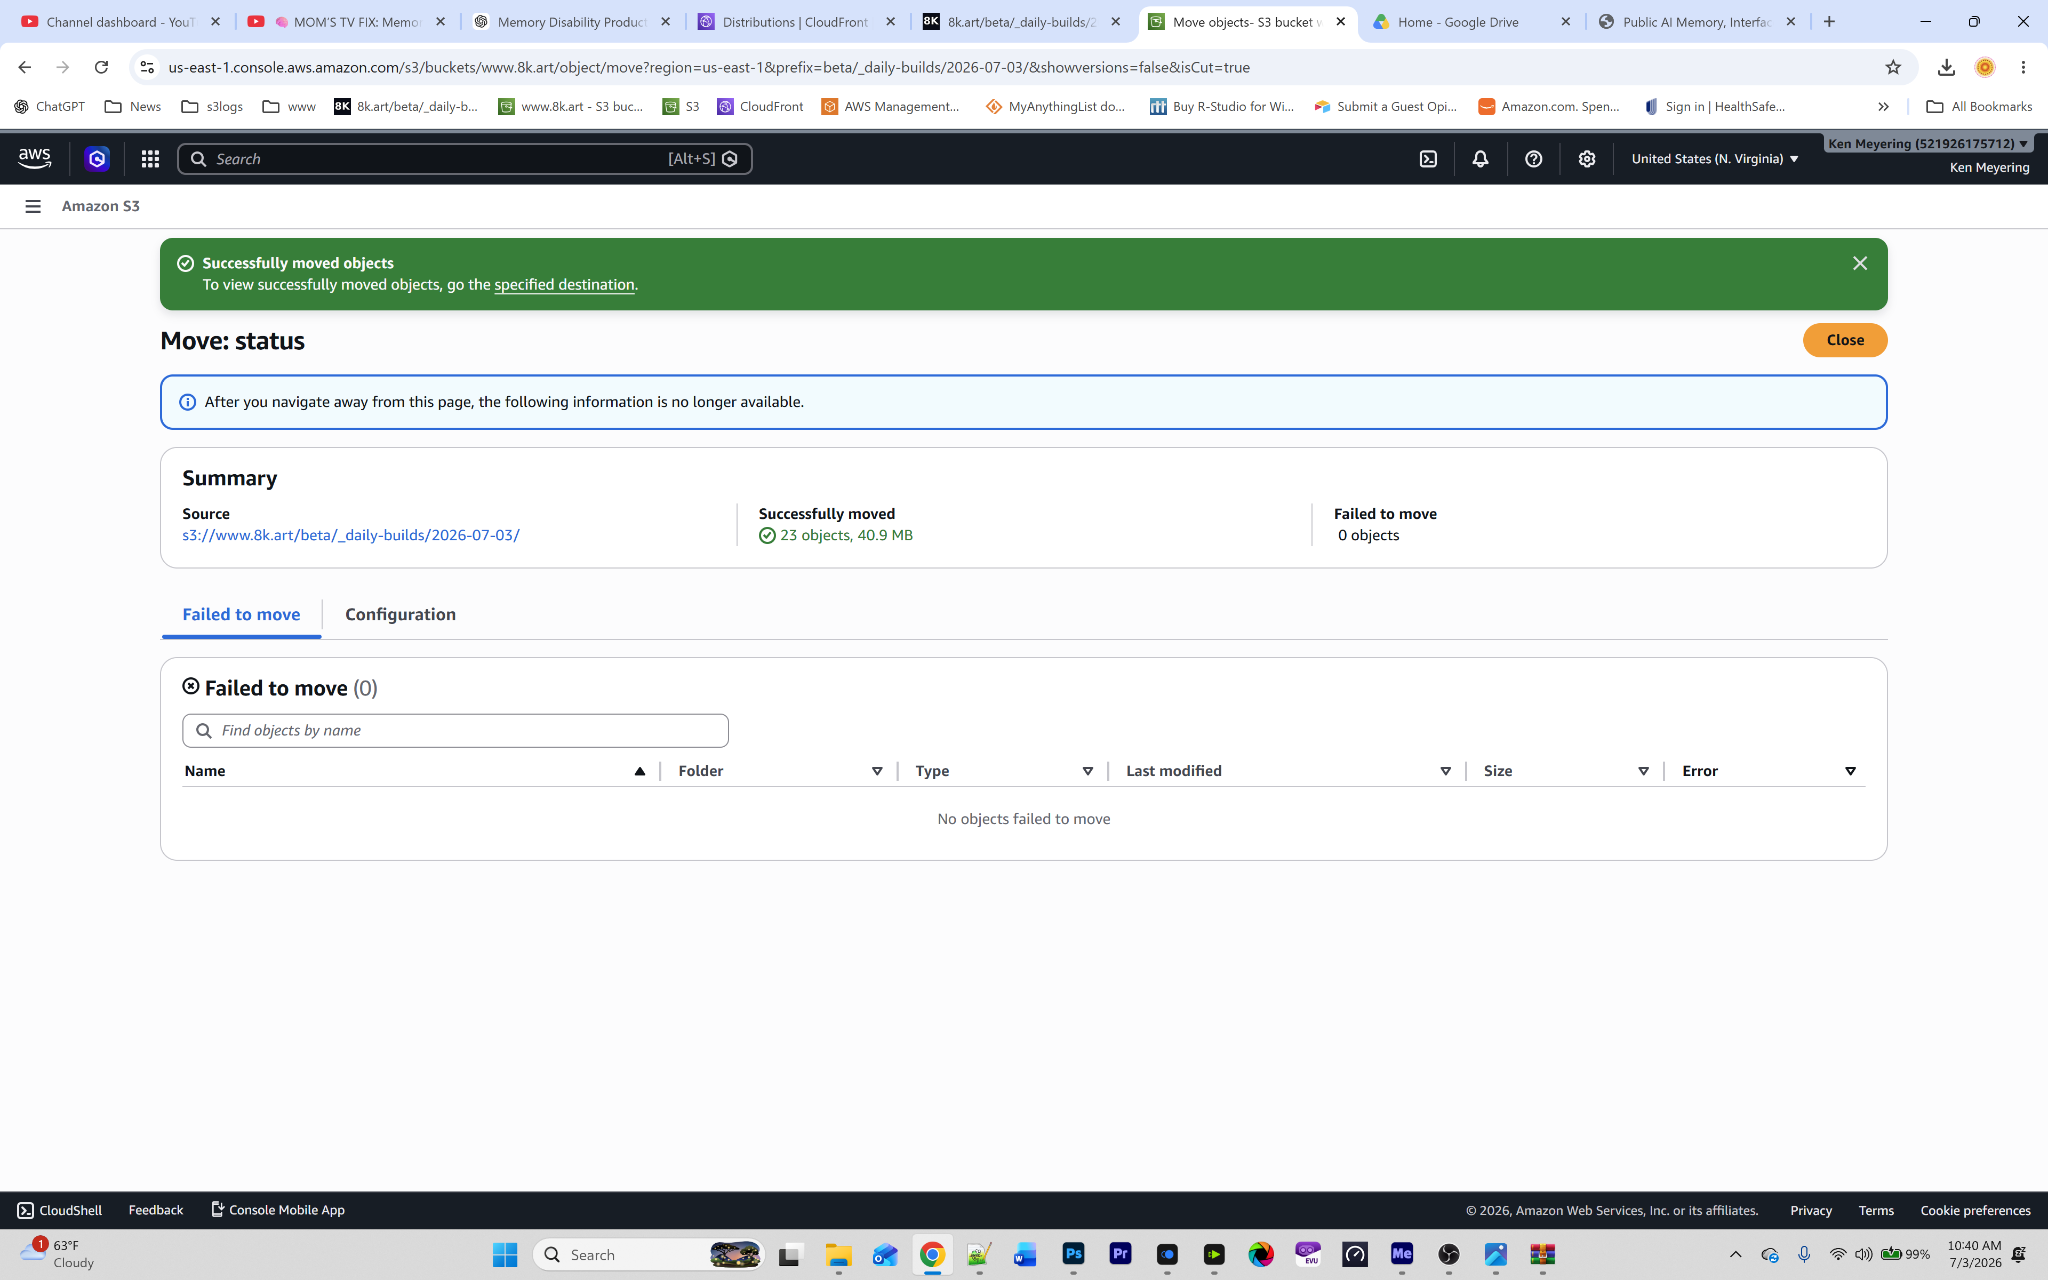2048x1280 pixels.
Task: Close the Move objects S3 browser tab
Action: point(1341,21)
